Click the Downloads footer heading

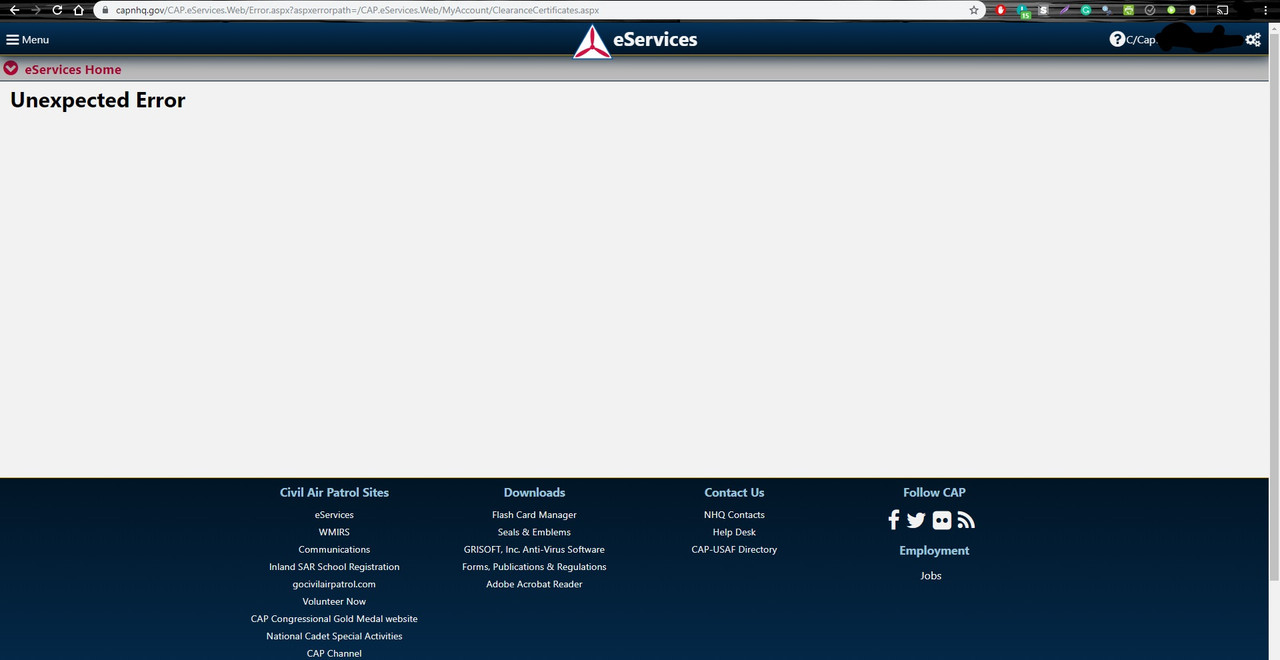[534, 492]
